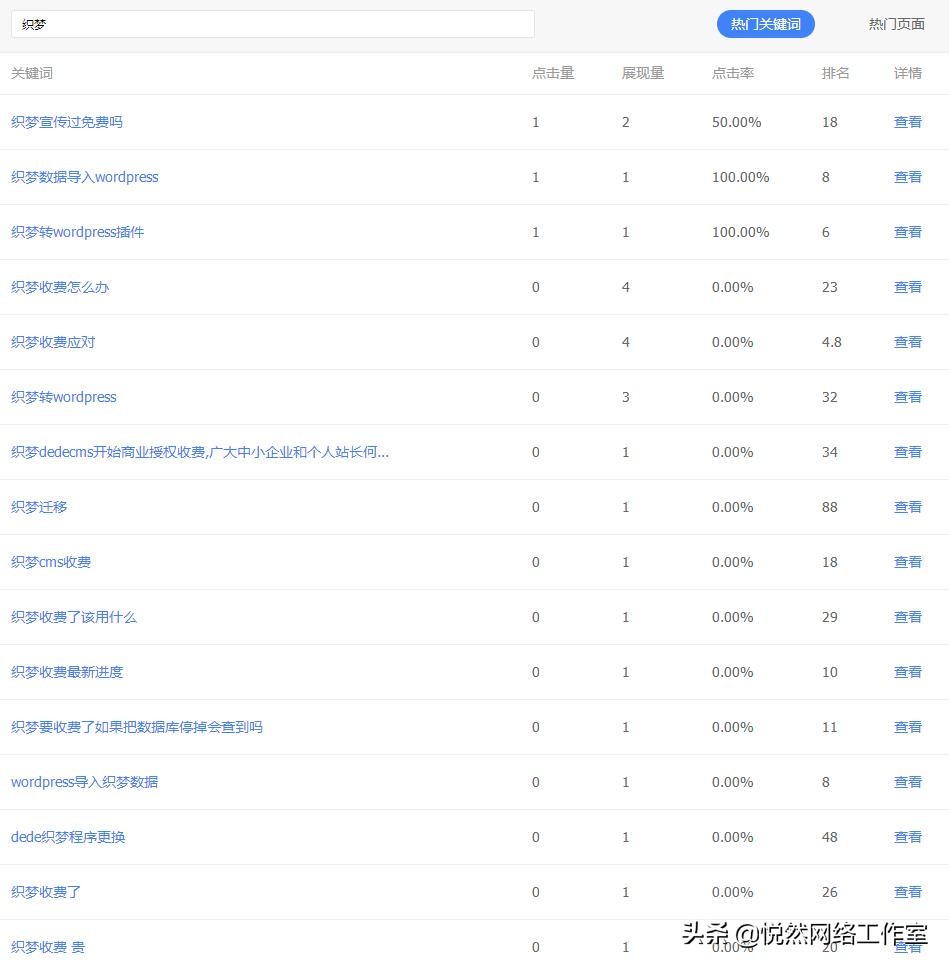View details for 织梦收费最新进度 row
The width and height of the screenshot is (949, 967).
[x=908, y=672]
